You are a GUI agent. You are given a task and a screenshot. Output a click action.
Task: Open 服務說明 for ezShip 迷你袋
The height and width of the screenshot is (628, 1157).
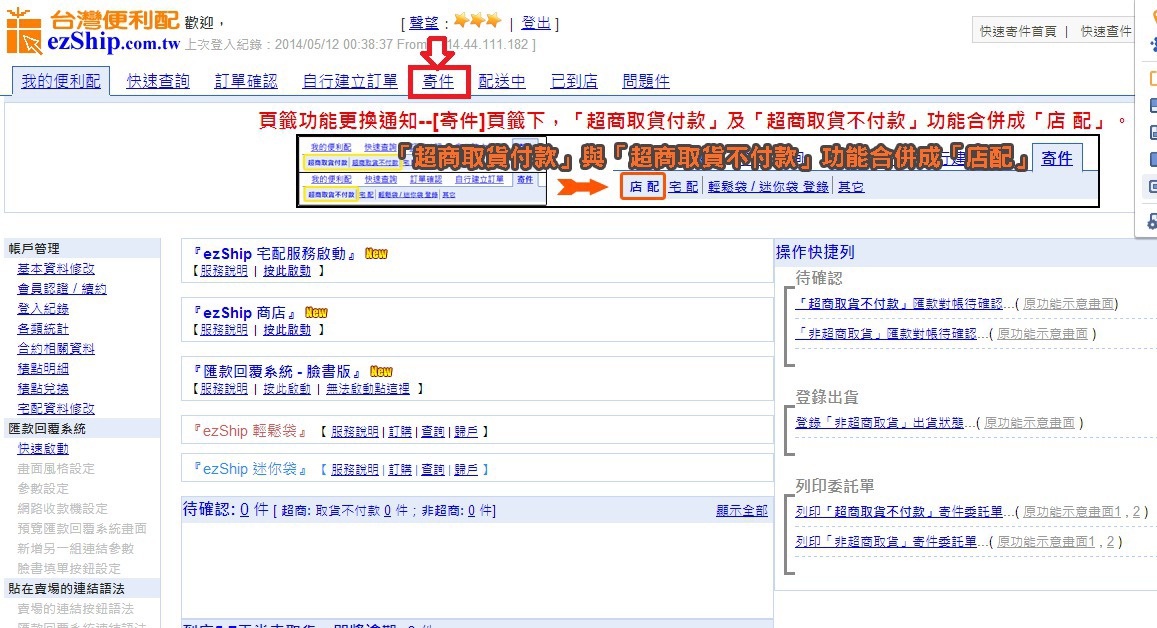pos(355,469)
